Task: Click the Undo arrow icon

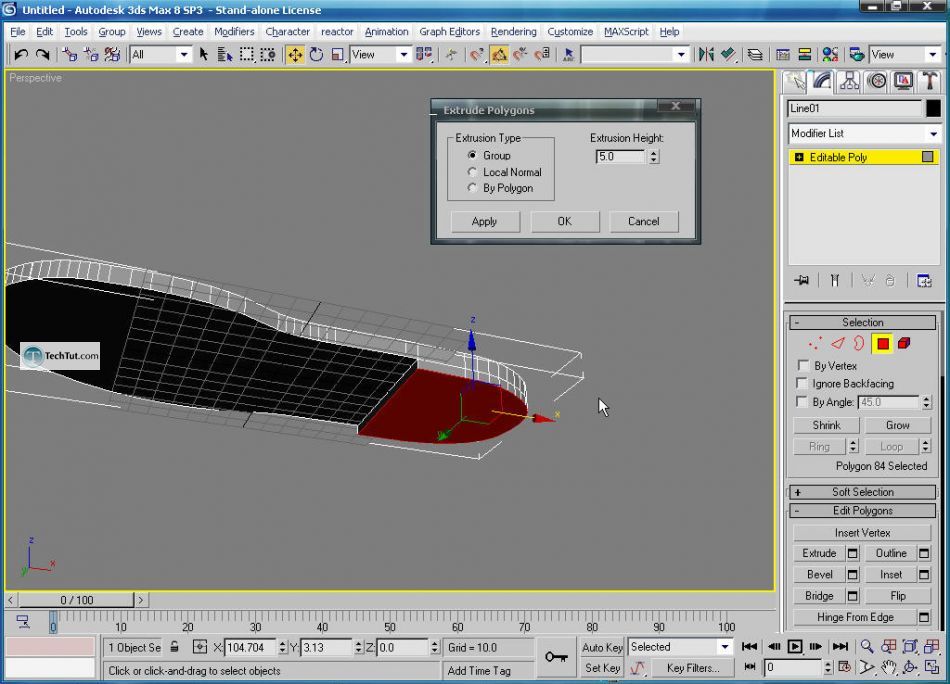Action: [21, 55]
